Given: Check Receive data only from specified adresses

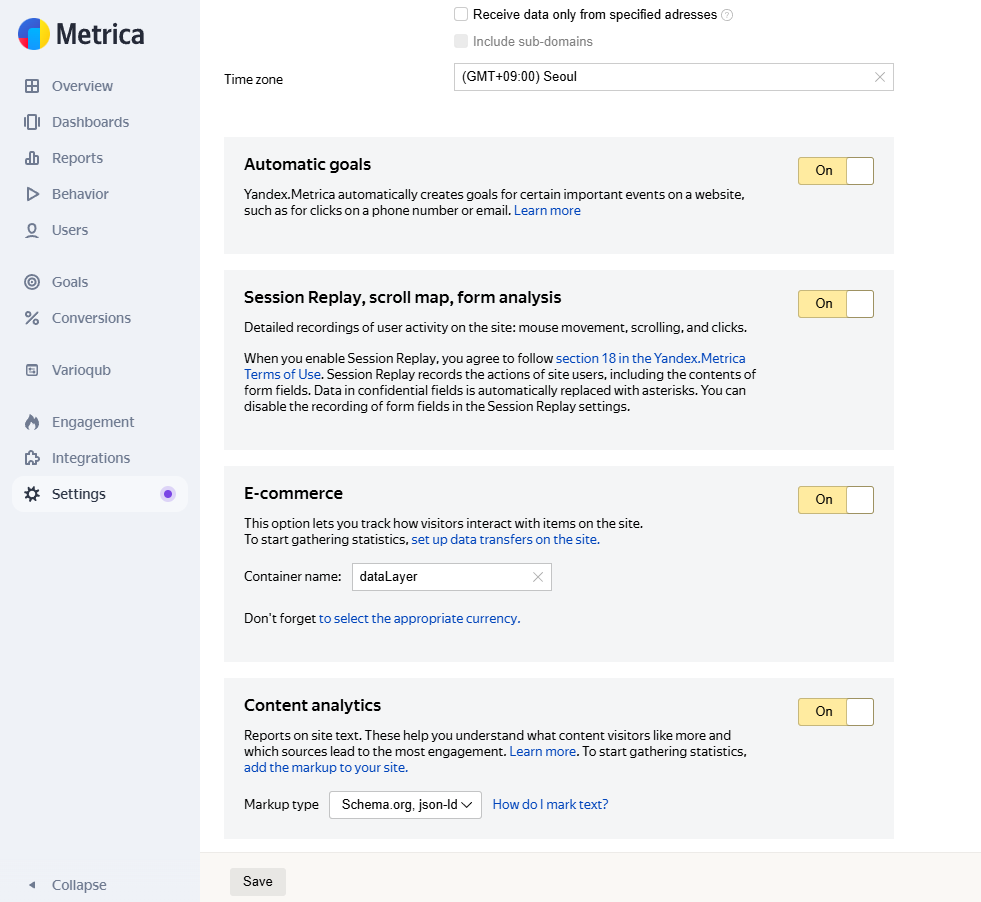Looking at the screenshot, I should point(461,15).
